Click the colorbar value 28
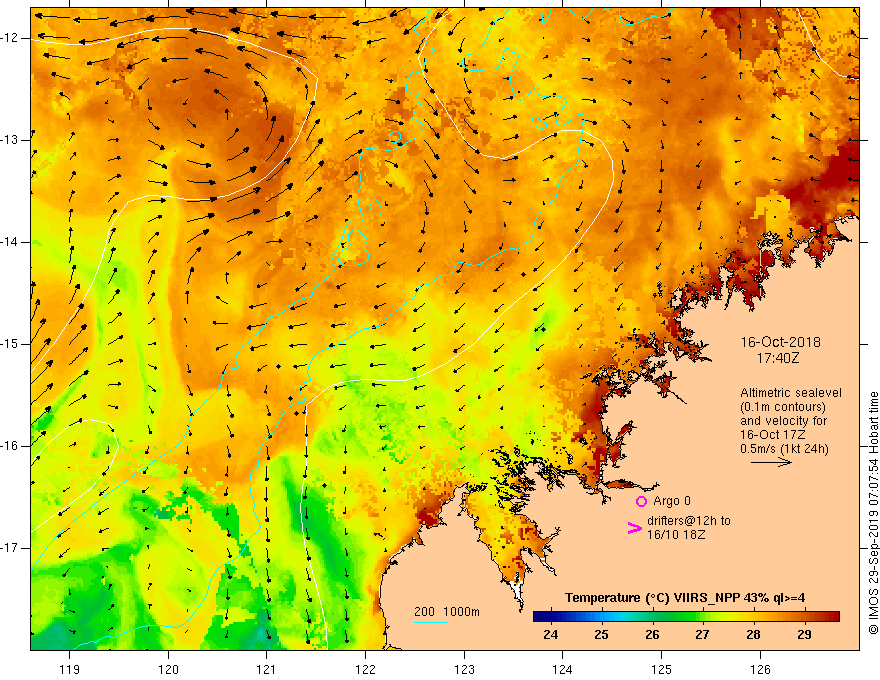Screen dimensions: 880x680 click(x=753, y=635)
